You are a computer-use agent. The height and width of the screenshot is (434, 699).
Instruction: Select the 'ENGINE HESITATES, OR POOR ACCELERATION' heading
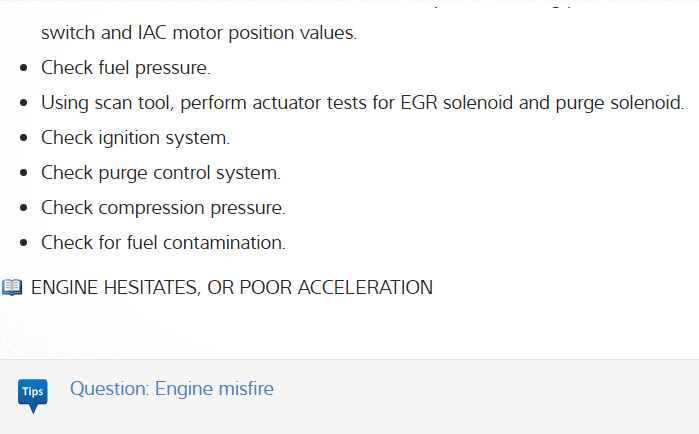pos(232,288)
